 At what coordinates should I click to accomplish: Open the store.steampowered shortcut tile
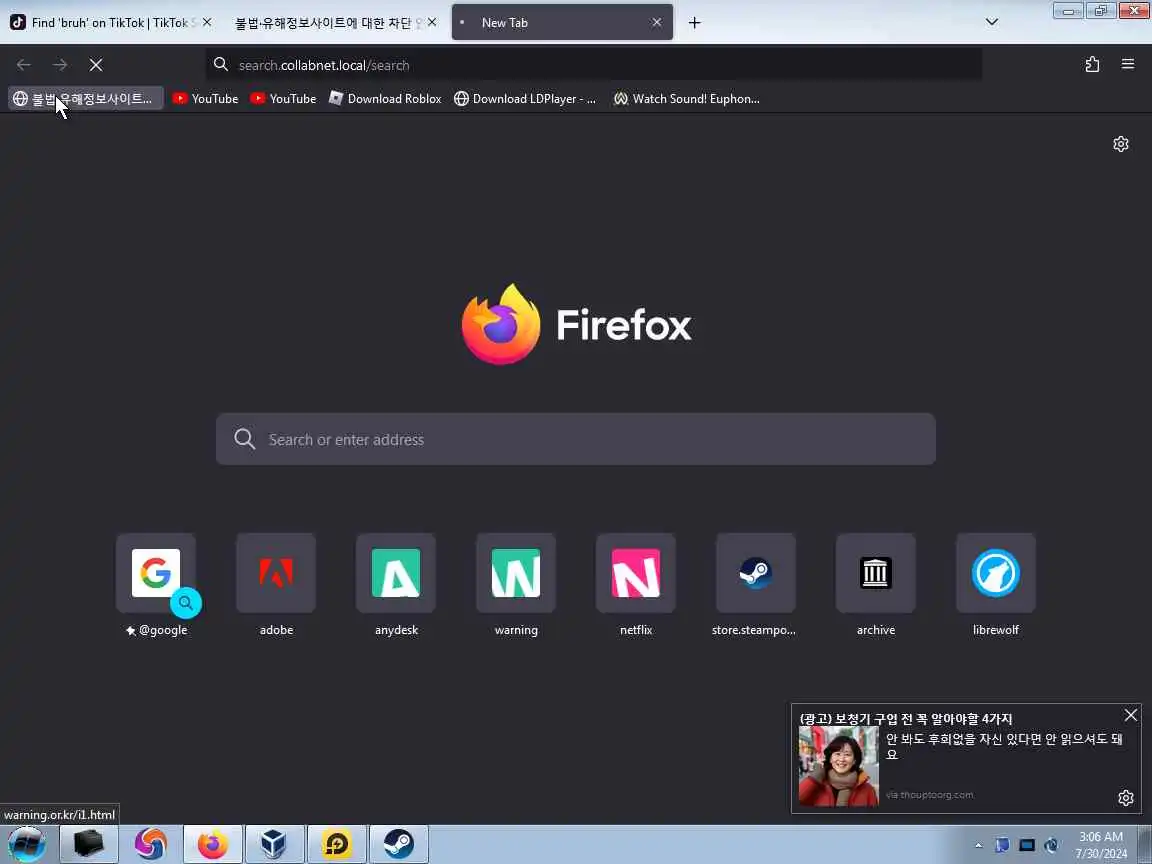pos(755,585)
